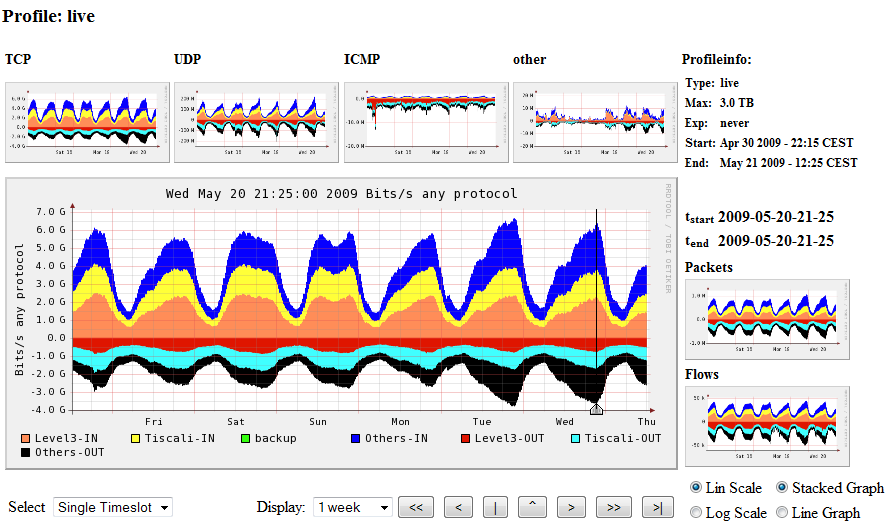
Task: Click the 'Profile: live' heading
Action: [48, 16]
